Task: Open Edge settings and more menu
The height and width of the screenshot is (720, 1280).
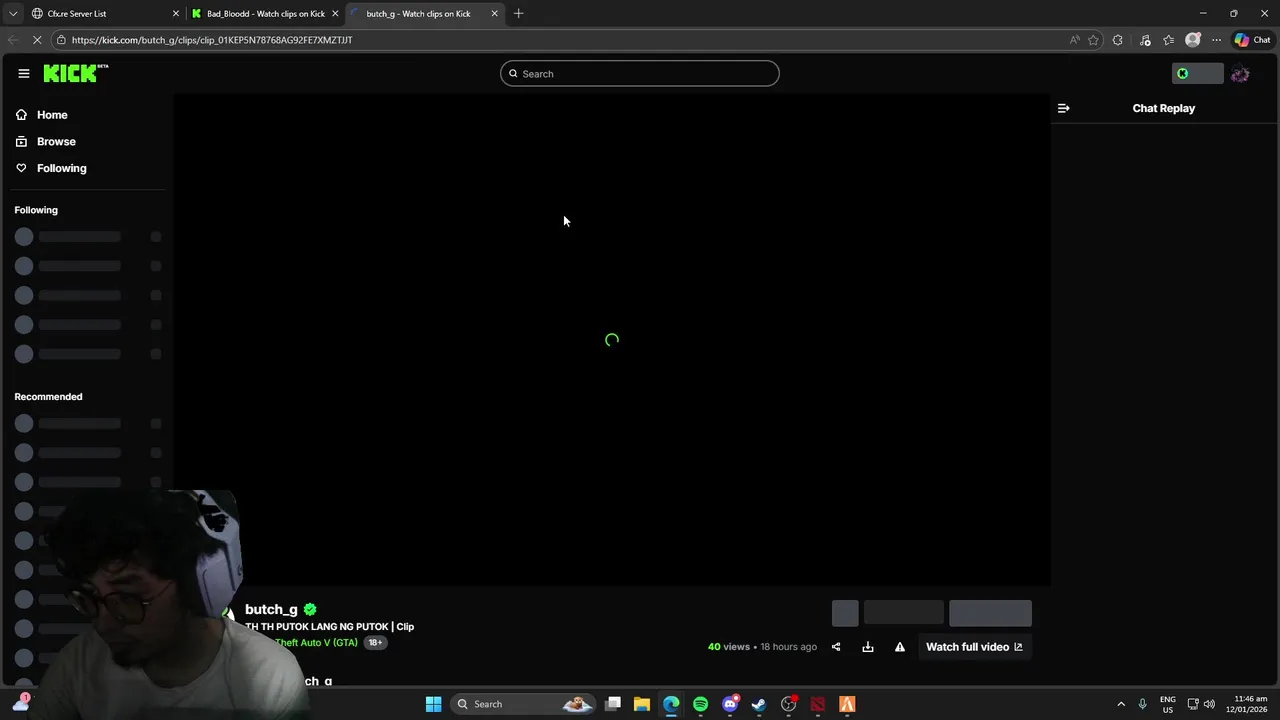Action: pos(1216,40)
